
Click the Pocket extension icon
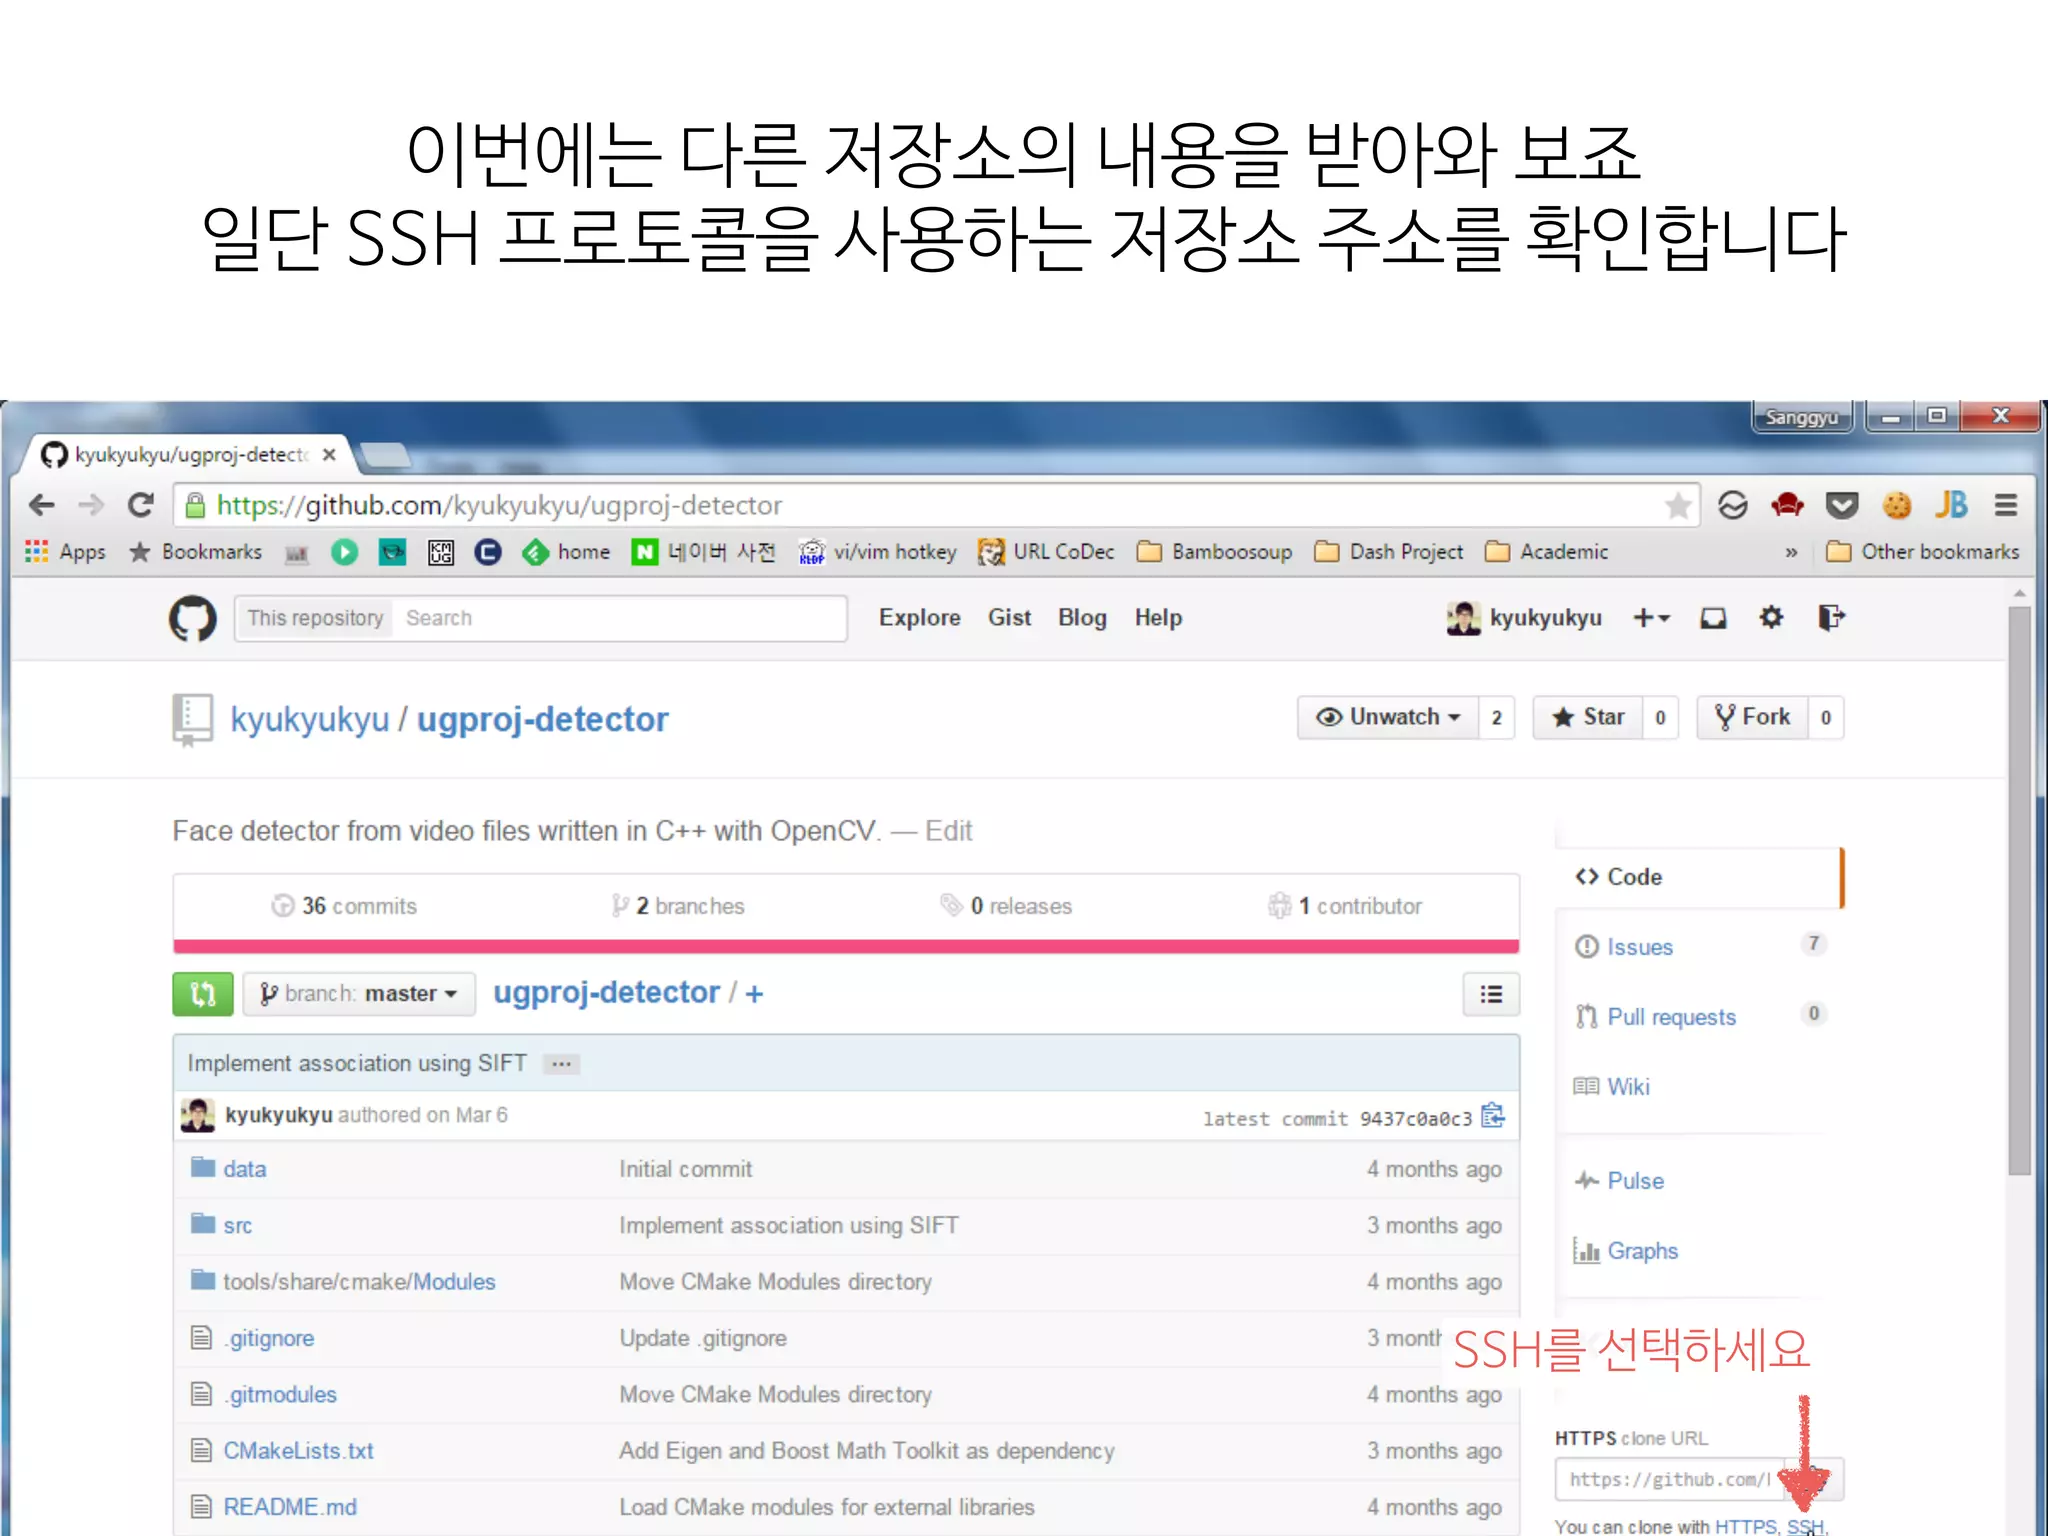(x=1842, y=506)
